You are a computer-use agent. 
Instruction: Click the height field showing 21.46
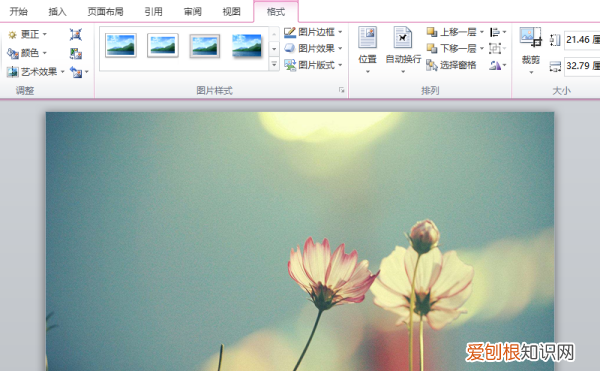(582, 40)
